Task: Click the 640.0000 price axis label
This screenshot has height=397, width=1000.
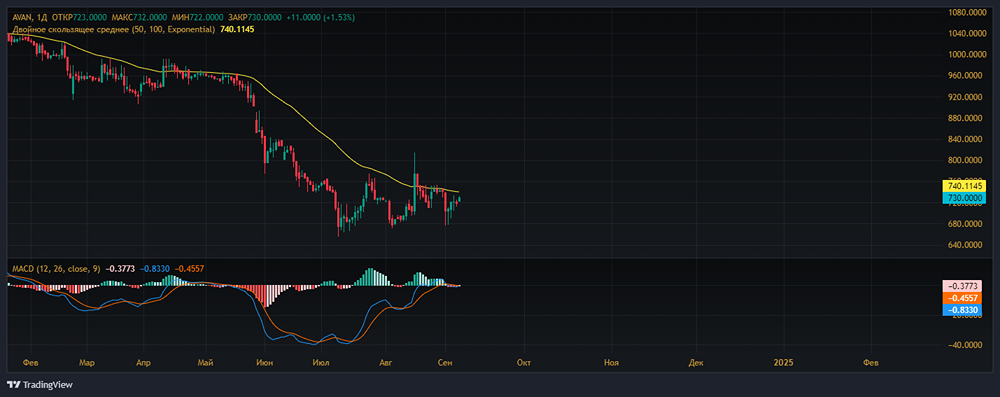Action: (x=965, y=245)
